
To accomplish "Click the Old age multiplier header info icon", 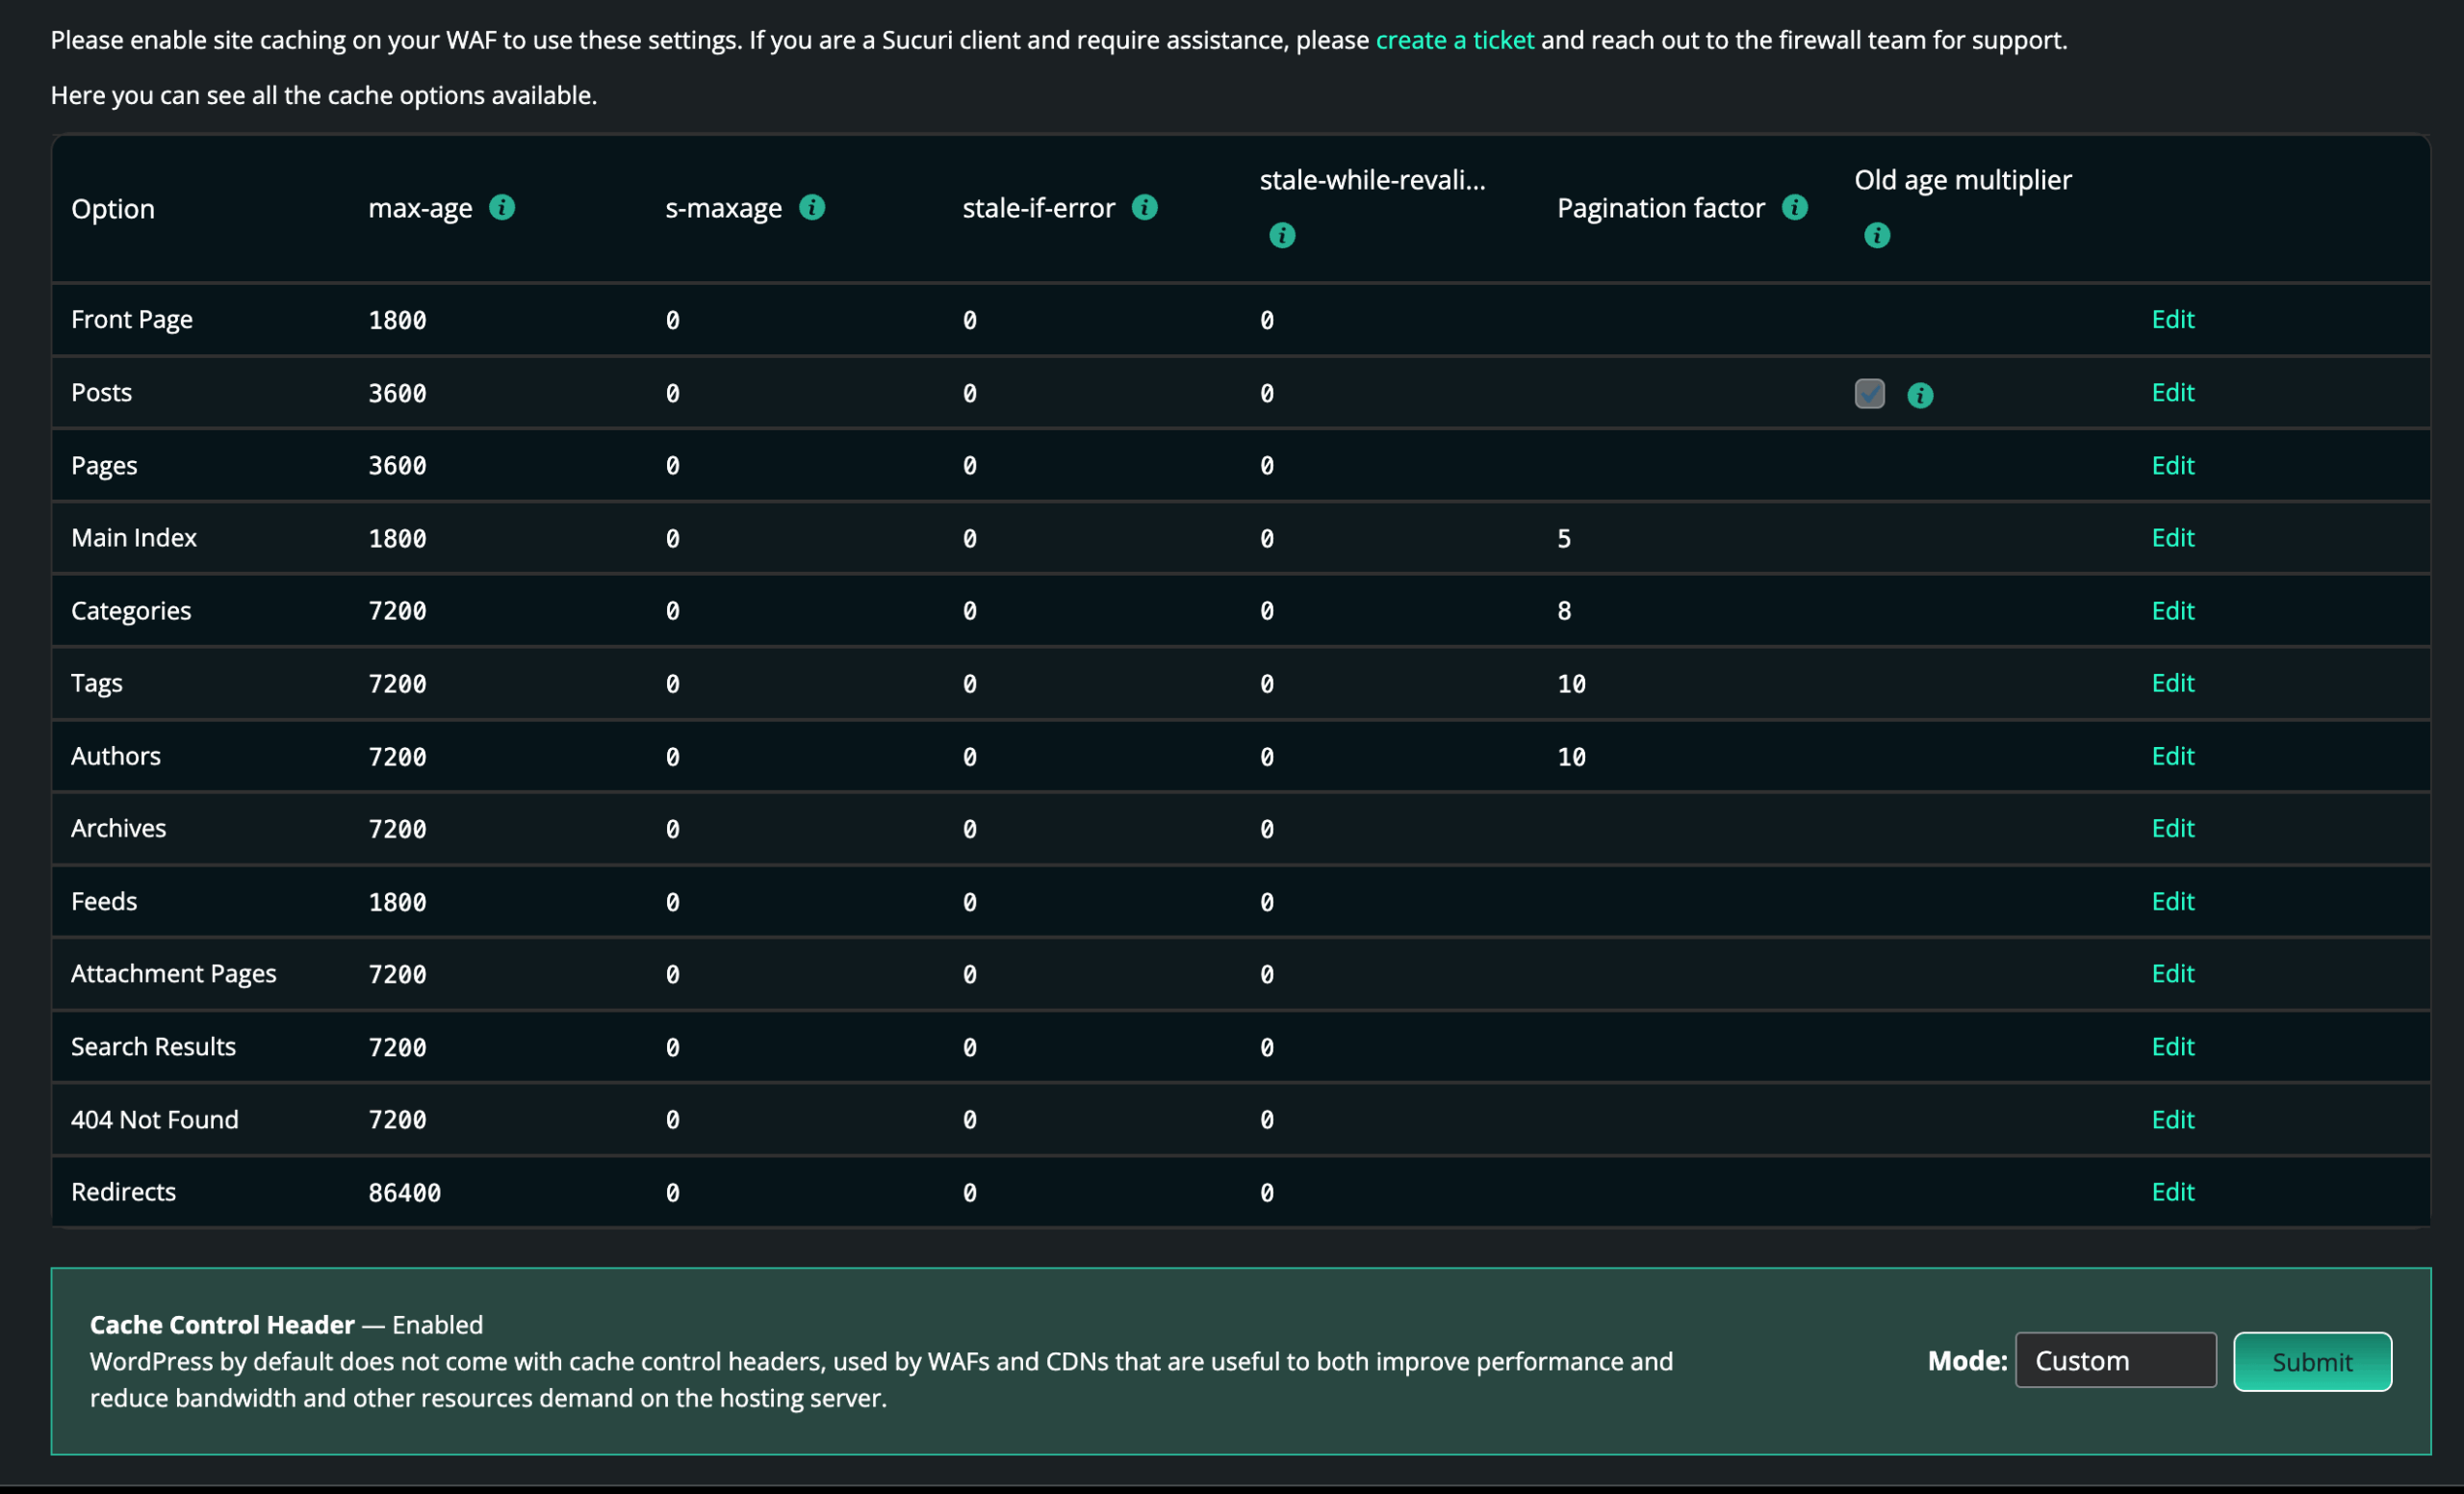I will (1877, 235).
